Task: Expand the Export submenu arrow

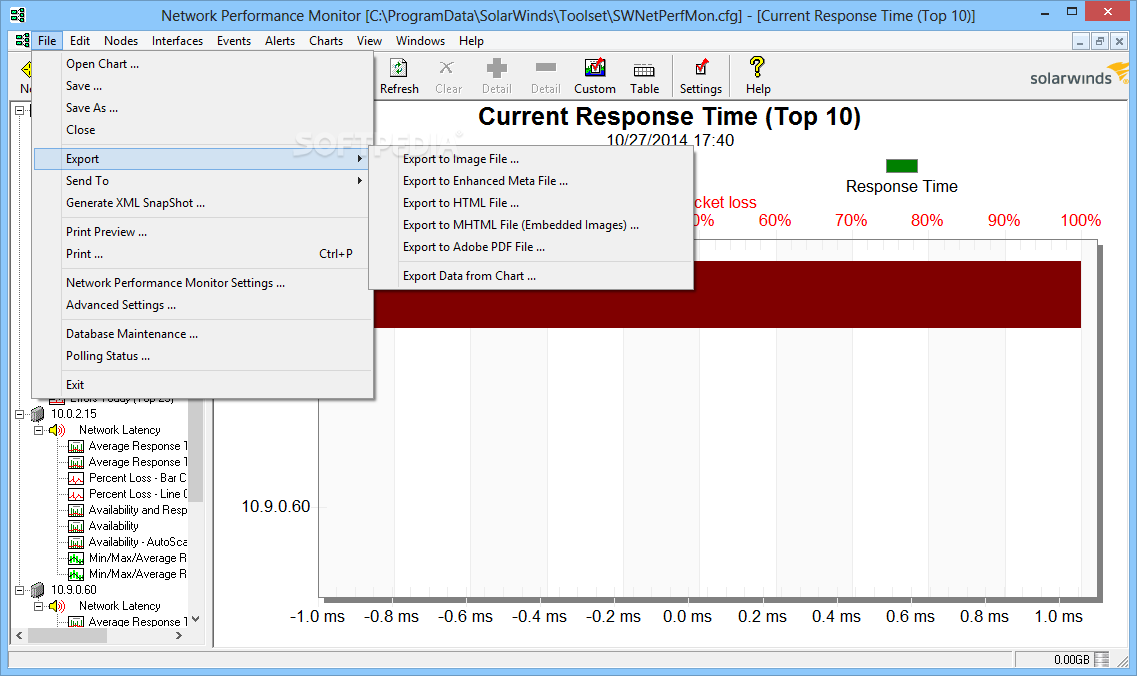Action: 360,159
